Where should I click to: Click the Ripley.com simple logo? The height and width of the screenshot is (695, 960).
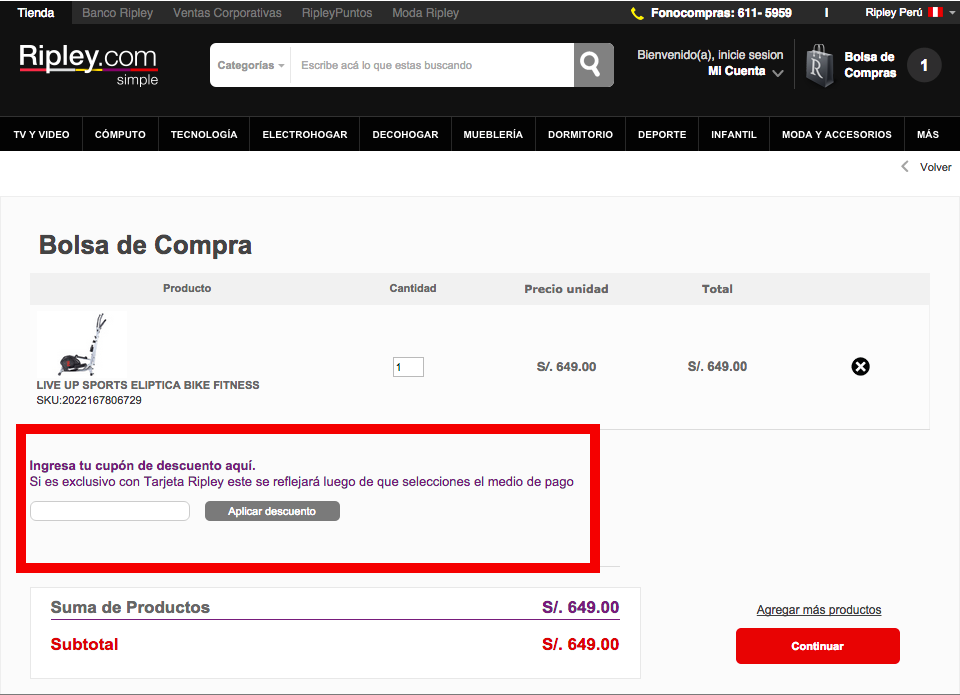88,64
